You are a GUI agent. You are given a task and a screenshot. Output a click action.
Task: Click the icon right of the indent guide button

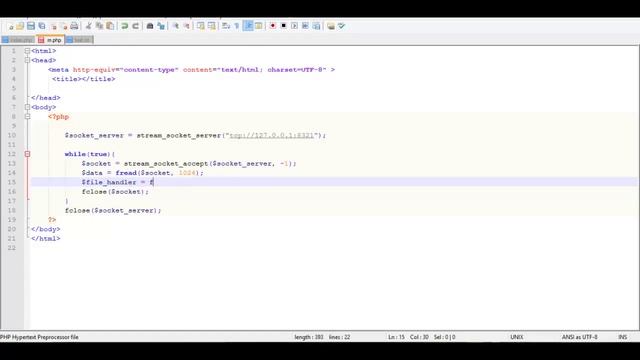point(259,26)
